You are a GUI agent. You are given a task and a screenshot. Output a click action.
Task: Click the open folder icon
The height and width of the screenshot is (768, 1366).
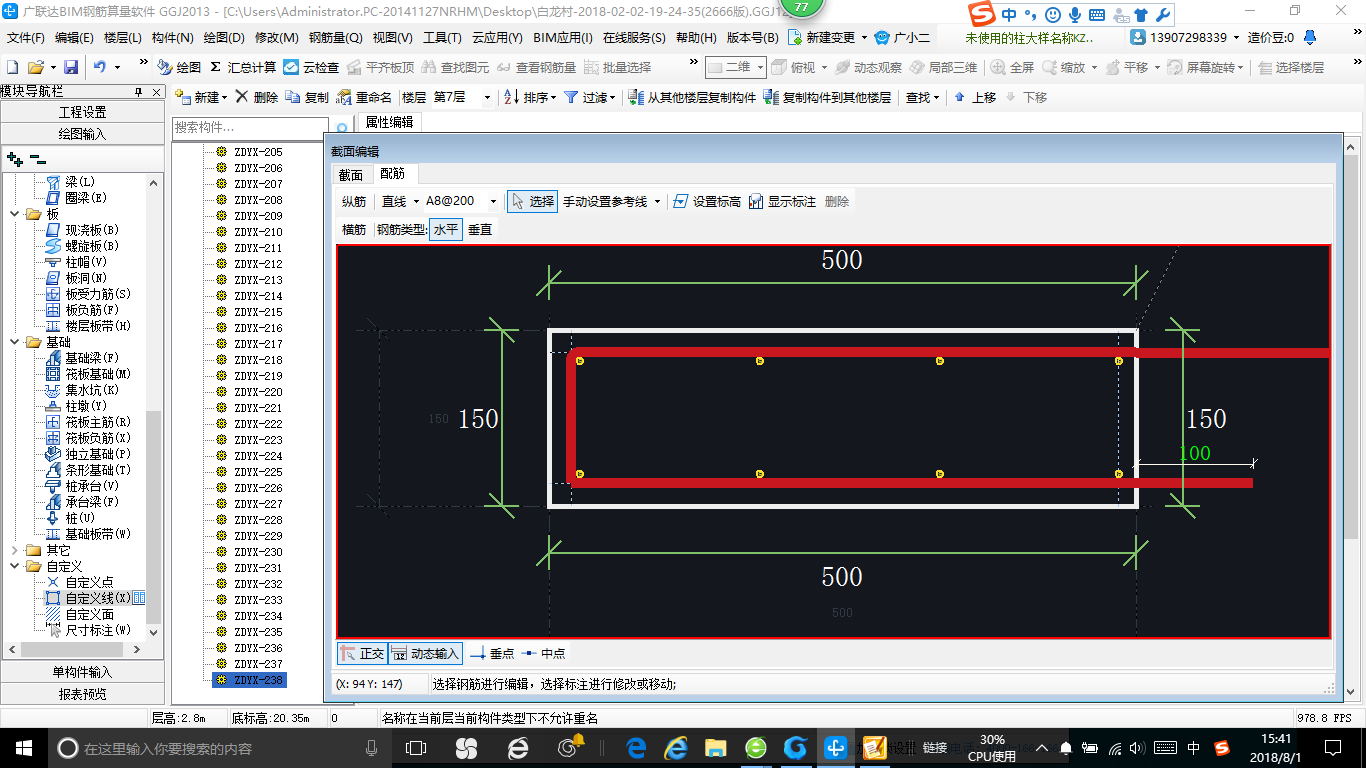click(35, 67)
